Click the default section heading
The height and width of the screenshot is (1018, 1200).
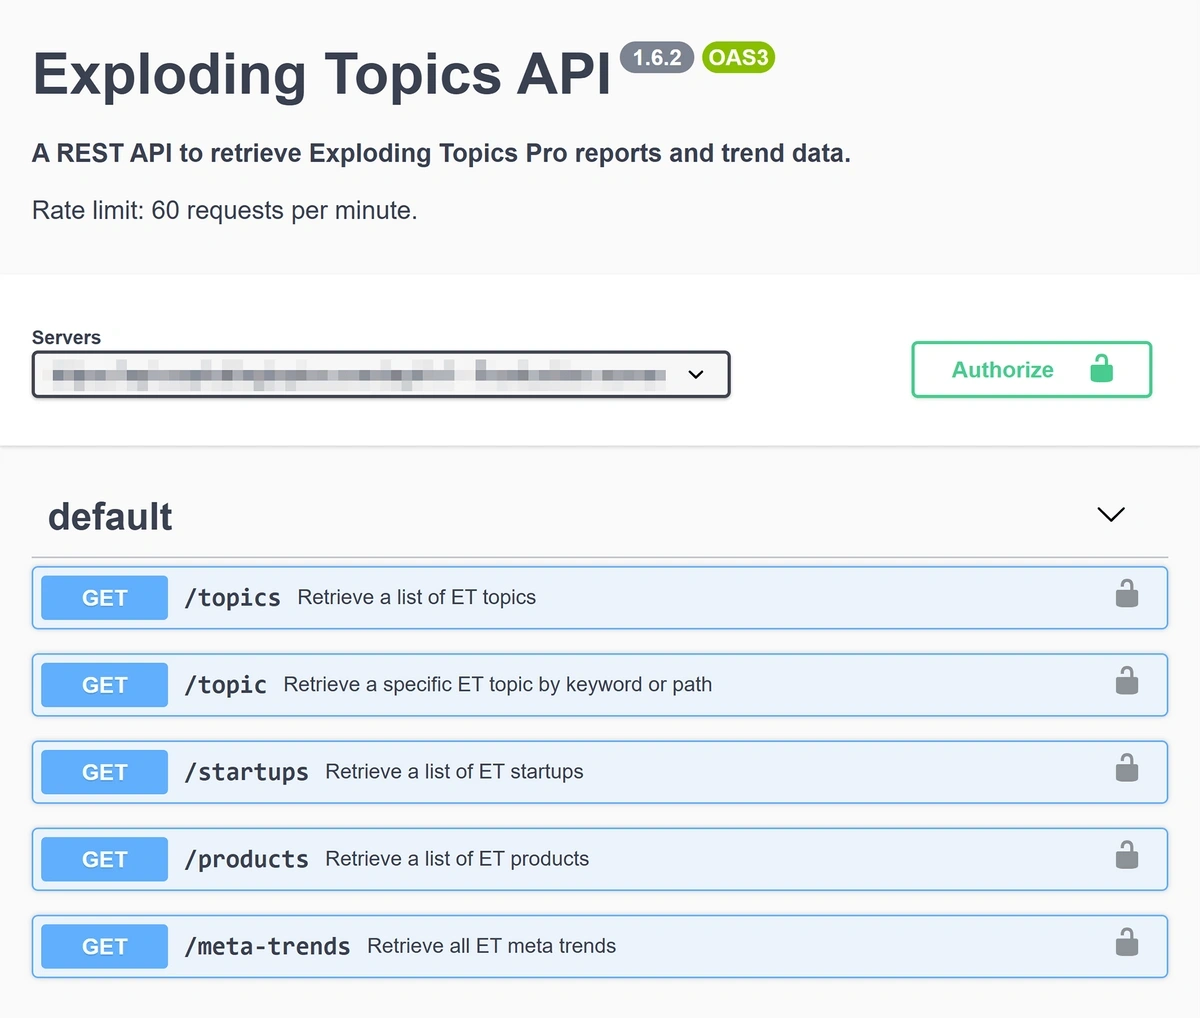pos(110,517)
